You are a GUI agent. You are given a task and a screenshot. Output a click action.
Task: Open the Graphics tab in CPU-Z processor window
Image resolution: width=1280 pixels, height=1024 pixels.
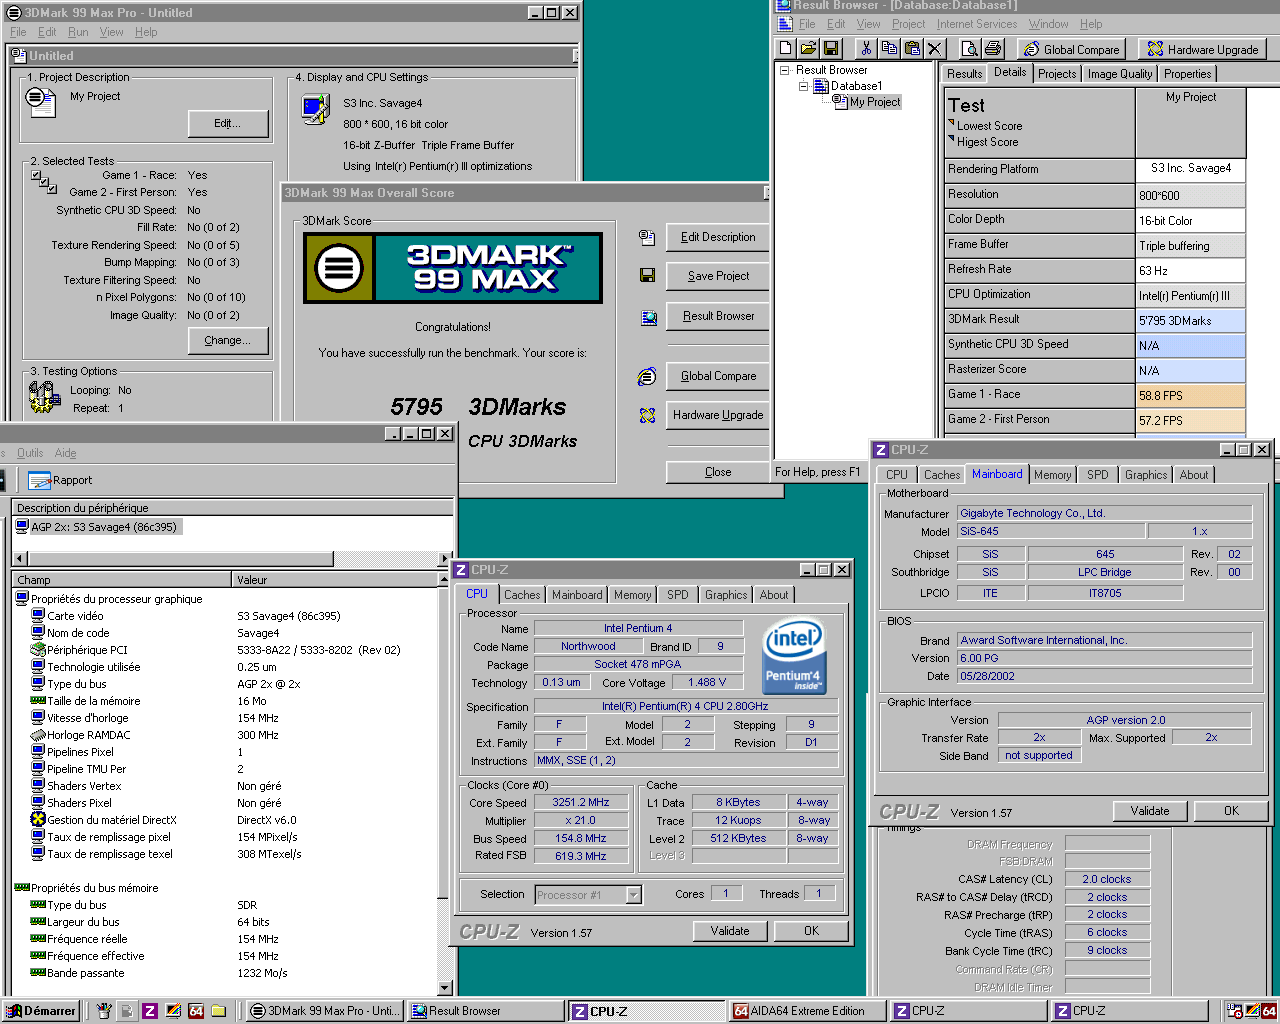(726, 595)
